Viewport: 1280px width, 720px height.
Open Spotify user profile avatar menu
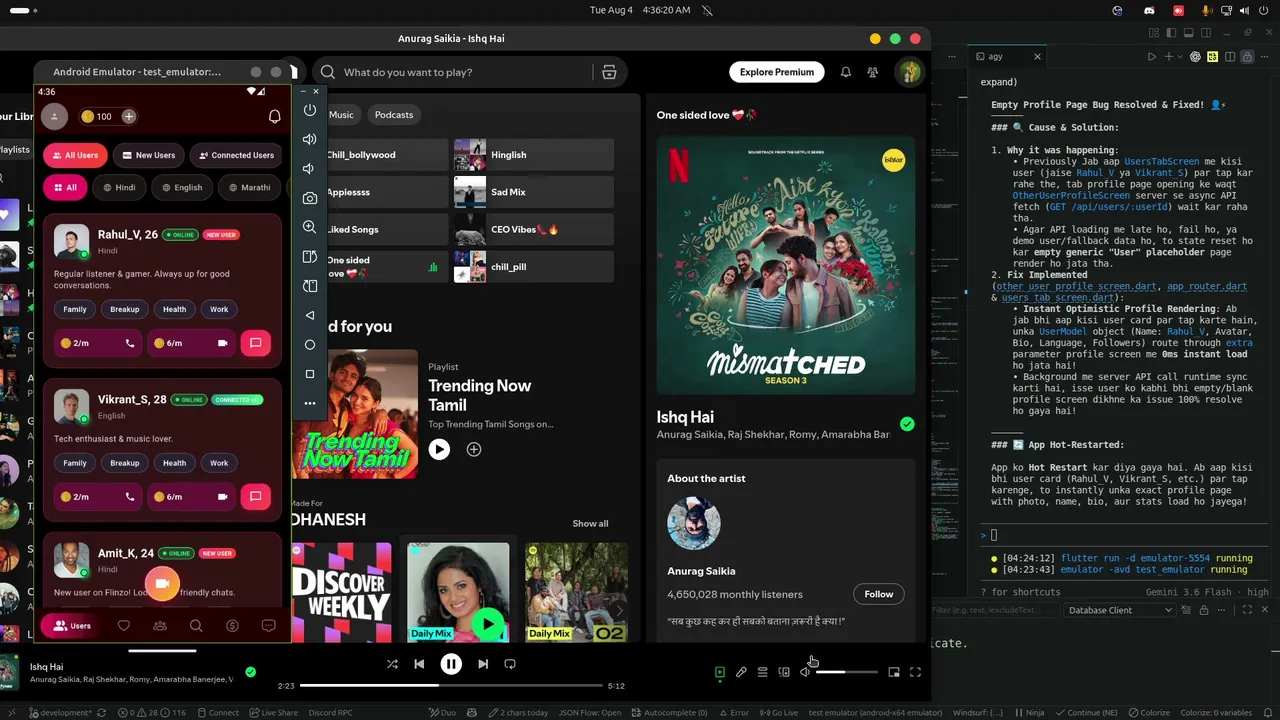(x=909, y=72)
